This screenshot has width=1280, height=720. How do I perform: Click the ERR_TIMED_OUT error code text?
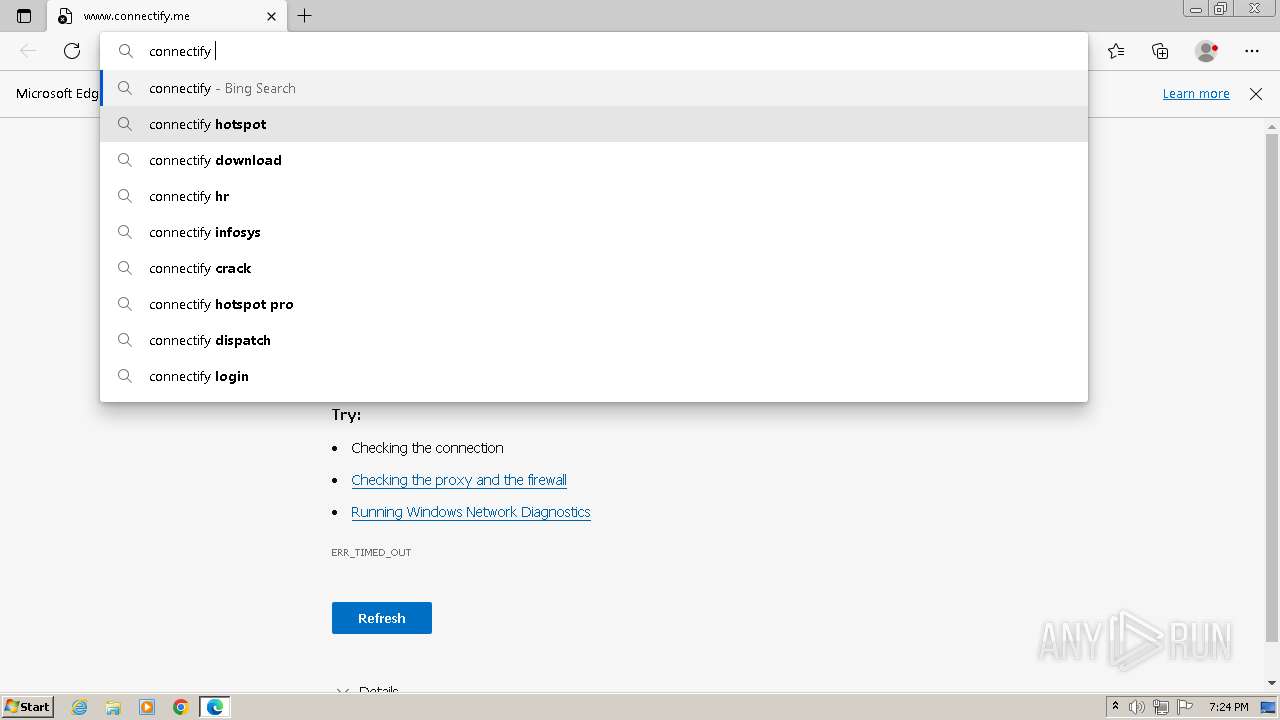pos(371,552)
